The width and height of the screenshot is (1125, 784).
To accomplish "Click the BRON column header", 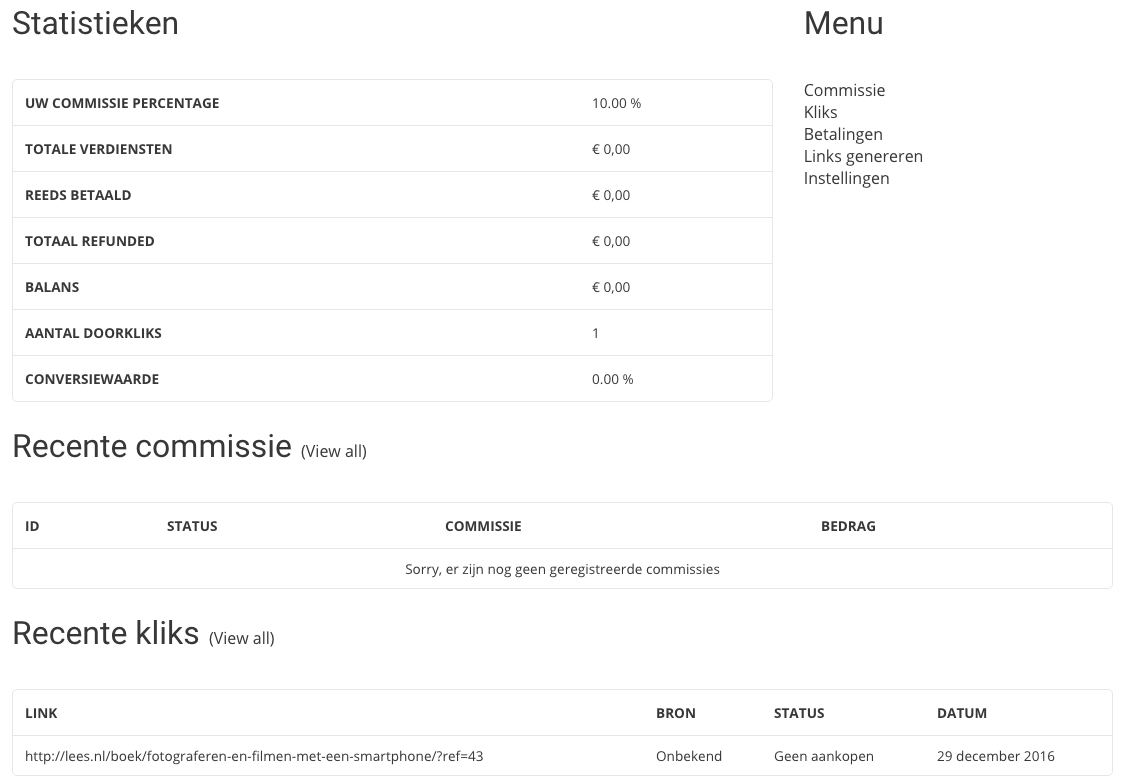I will coord(675,713).
